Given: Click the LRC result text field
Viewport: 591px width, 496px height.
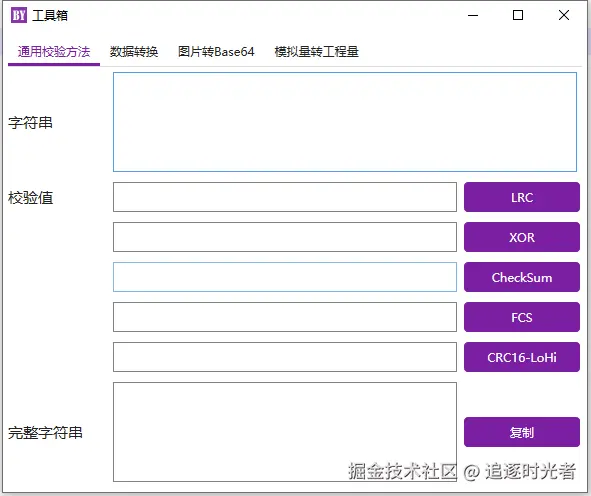Looking at the screenshot, I should tap(285, 197).
